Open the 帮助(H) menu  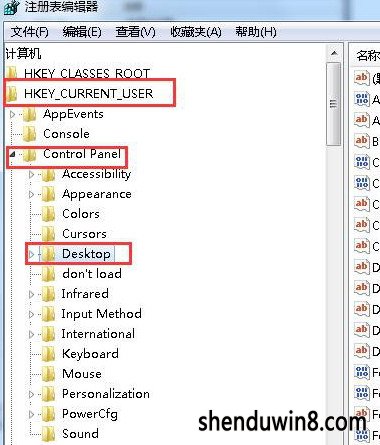(256, 32)
